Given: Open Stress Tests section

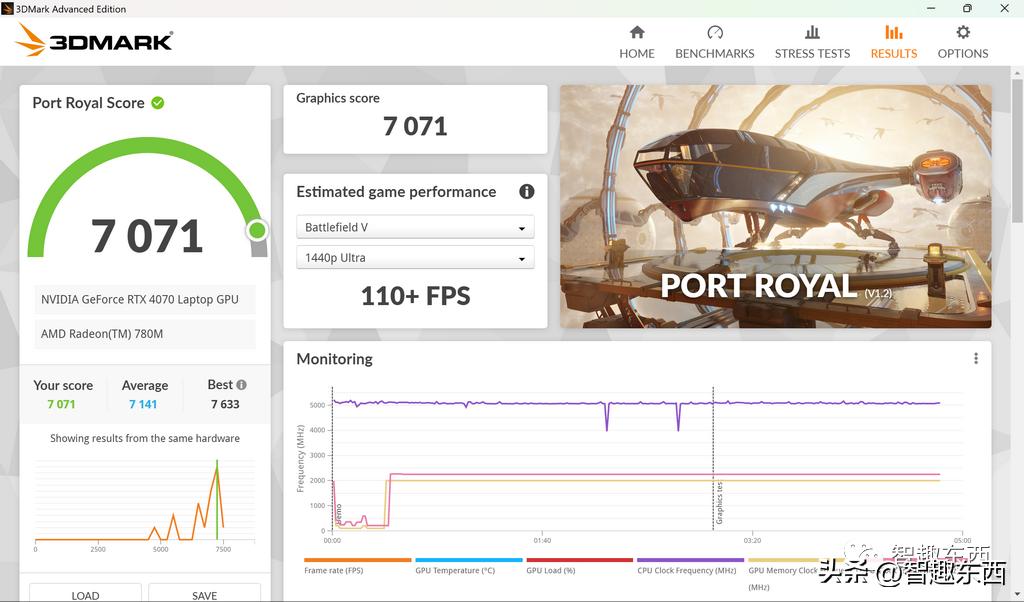Looking at the screenshot, I should click(x=812, y=42).
